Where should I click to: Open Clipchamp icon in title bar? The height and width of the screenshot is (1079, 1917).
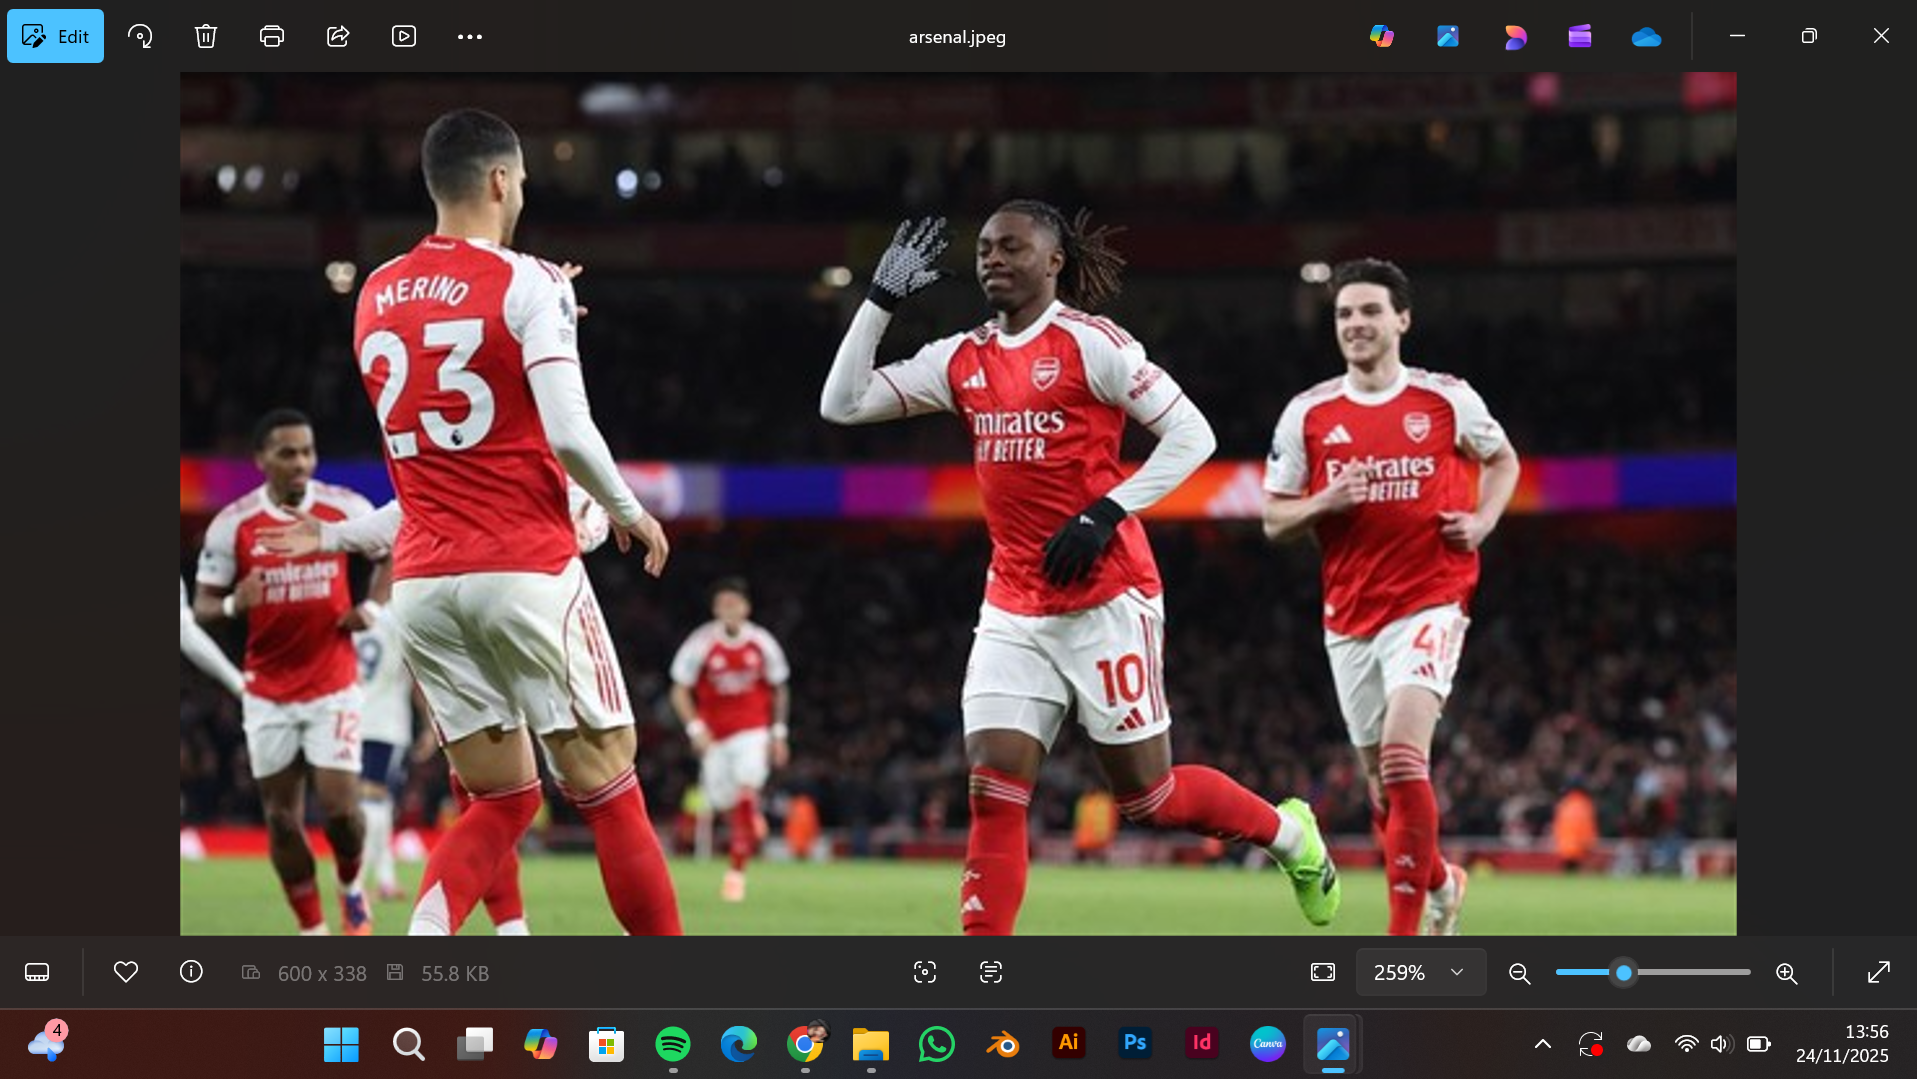[x=1580, y=36]
